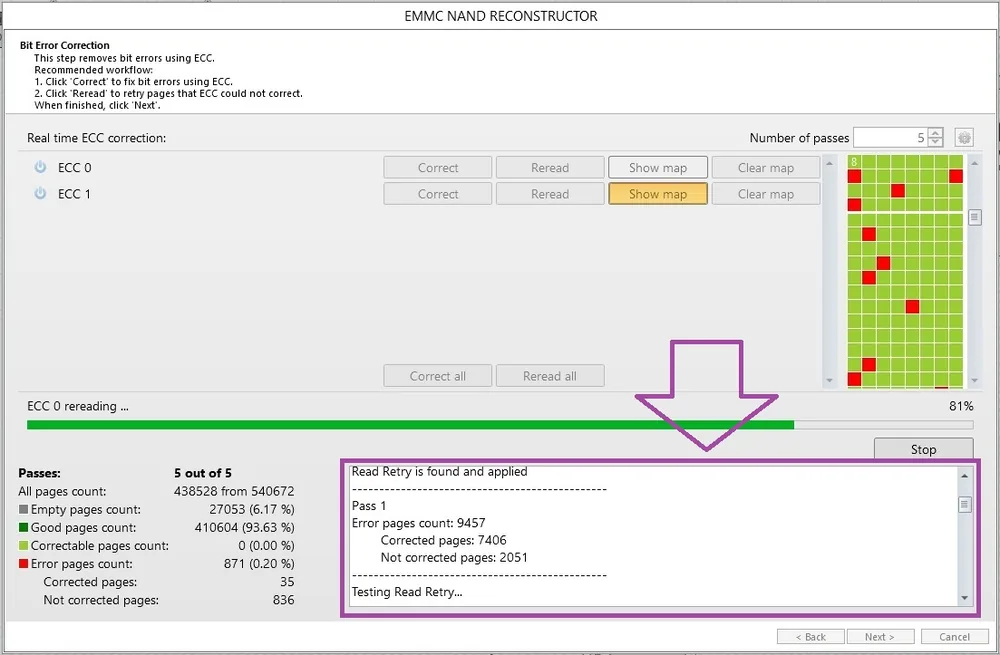Click the log scrollbar up arrow
The image size is (1000, 655).
[964, 475]
